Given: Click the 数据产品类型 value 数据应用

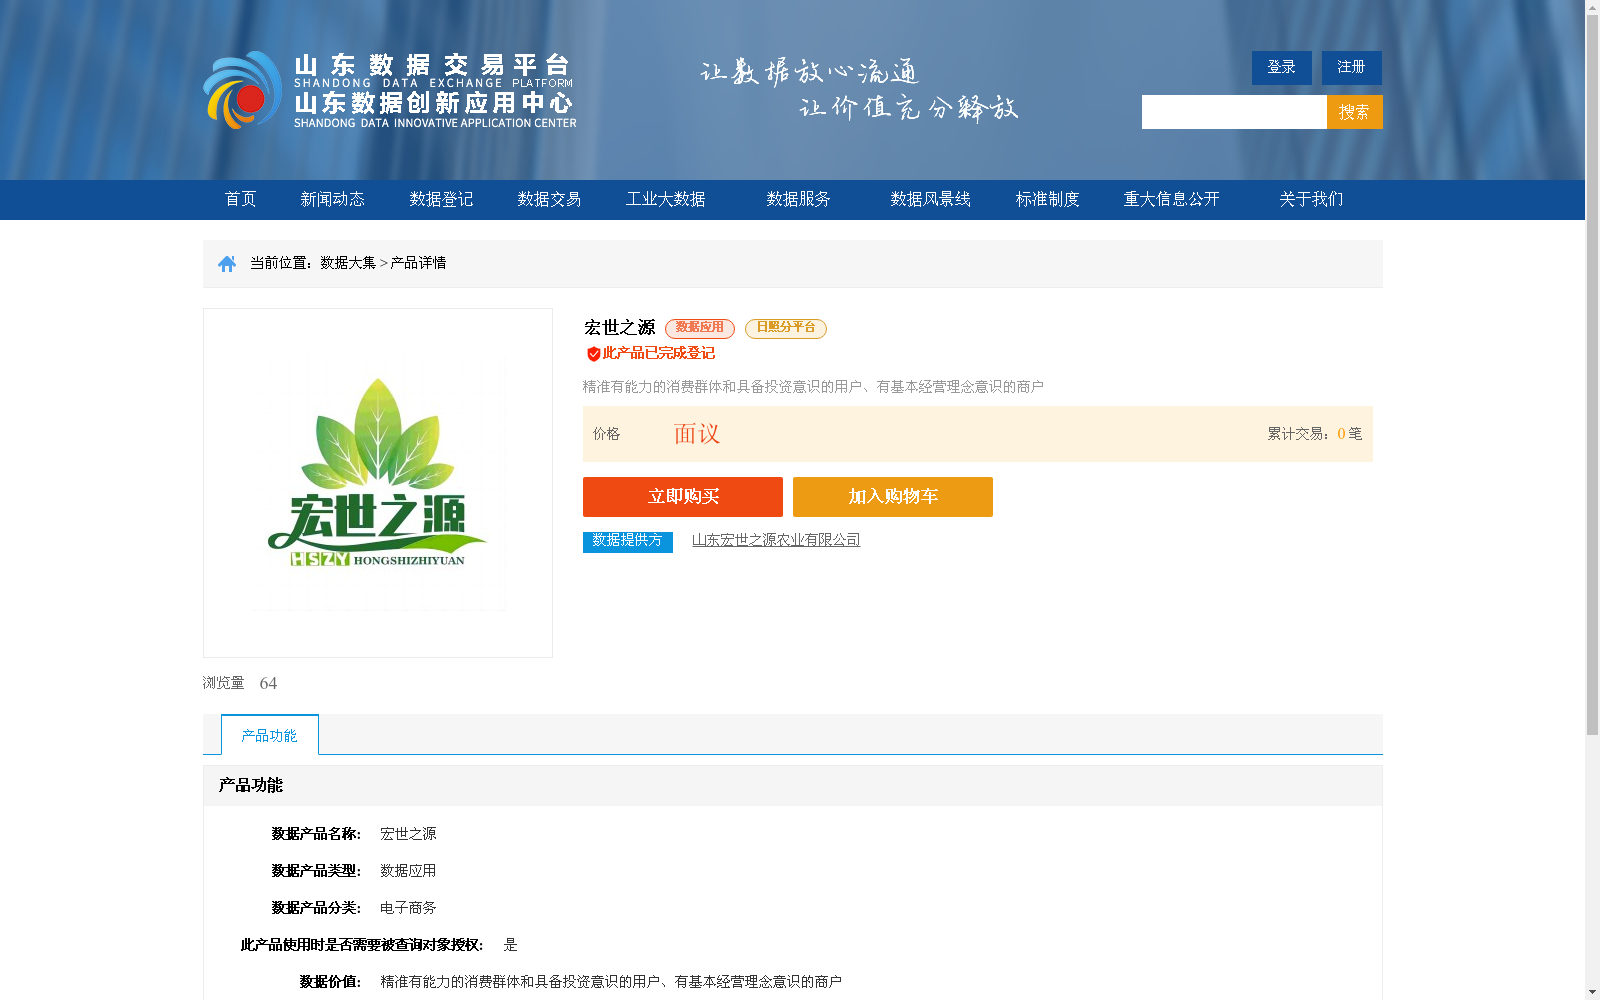Looking at the screenshot, I should pos(408,871).
